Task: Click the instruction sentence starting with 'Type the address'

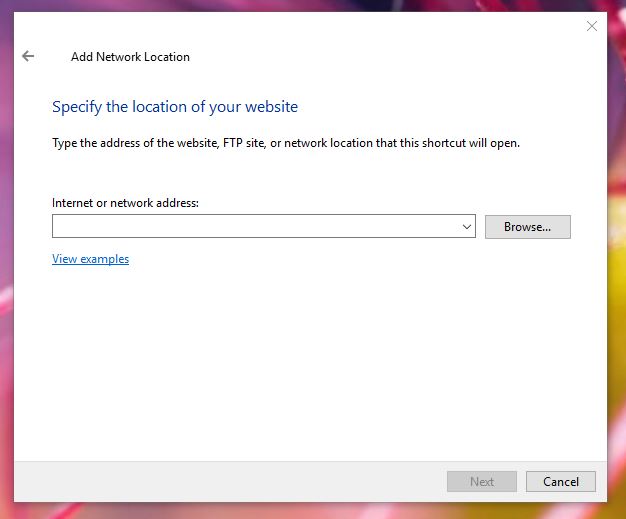Action: [285, 143]
